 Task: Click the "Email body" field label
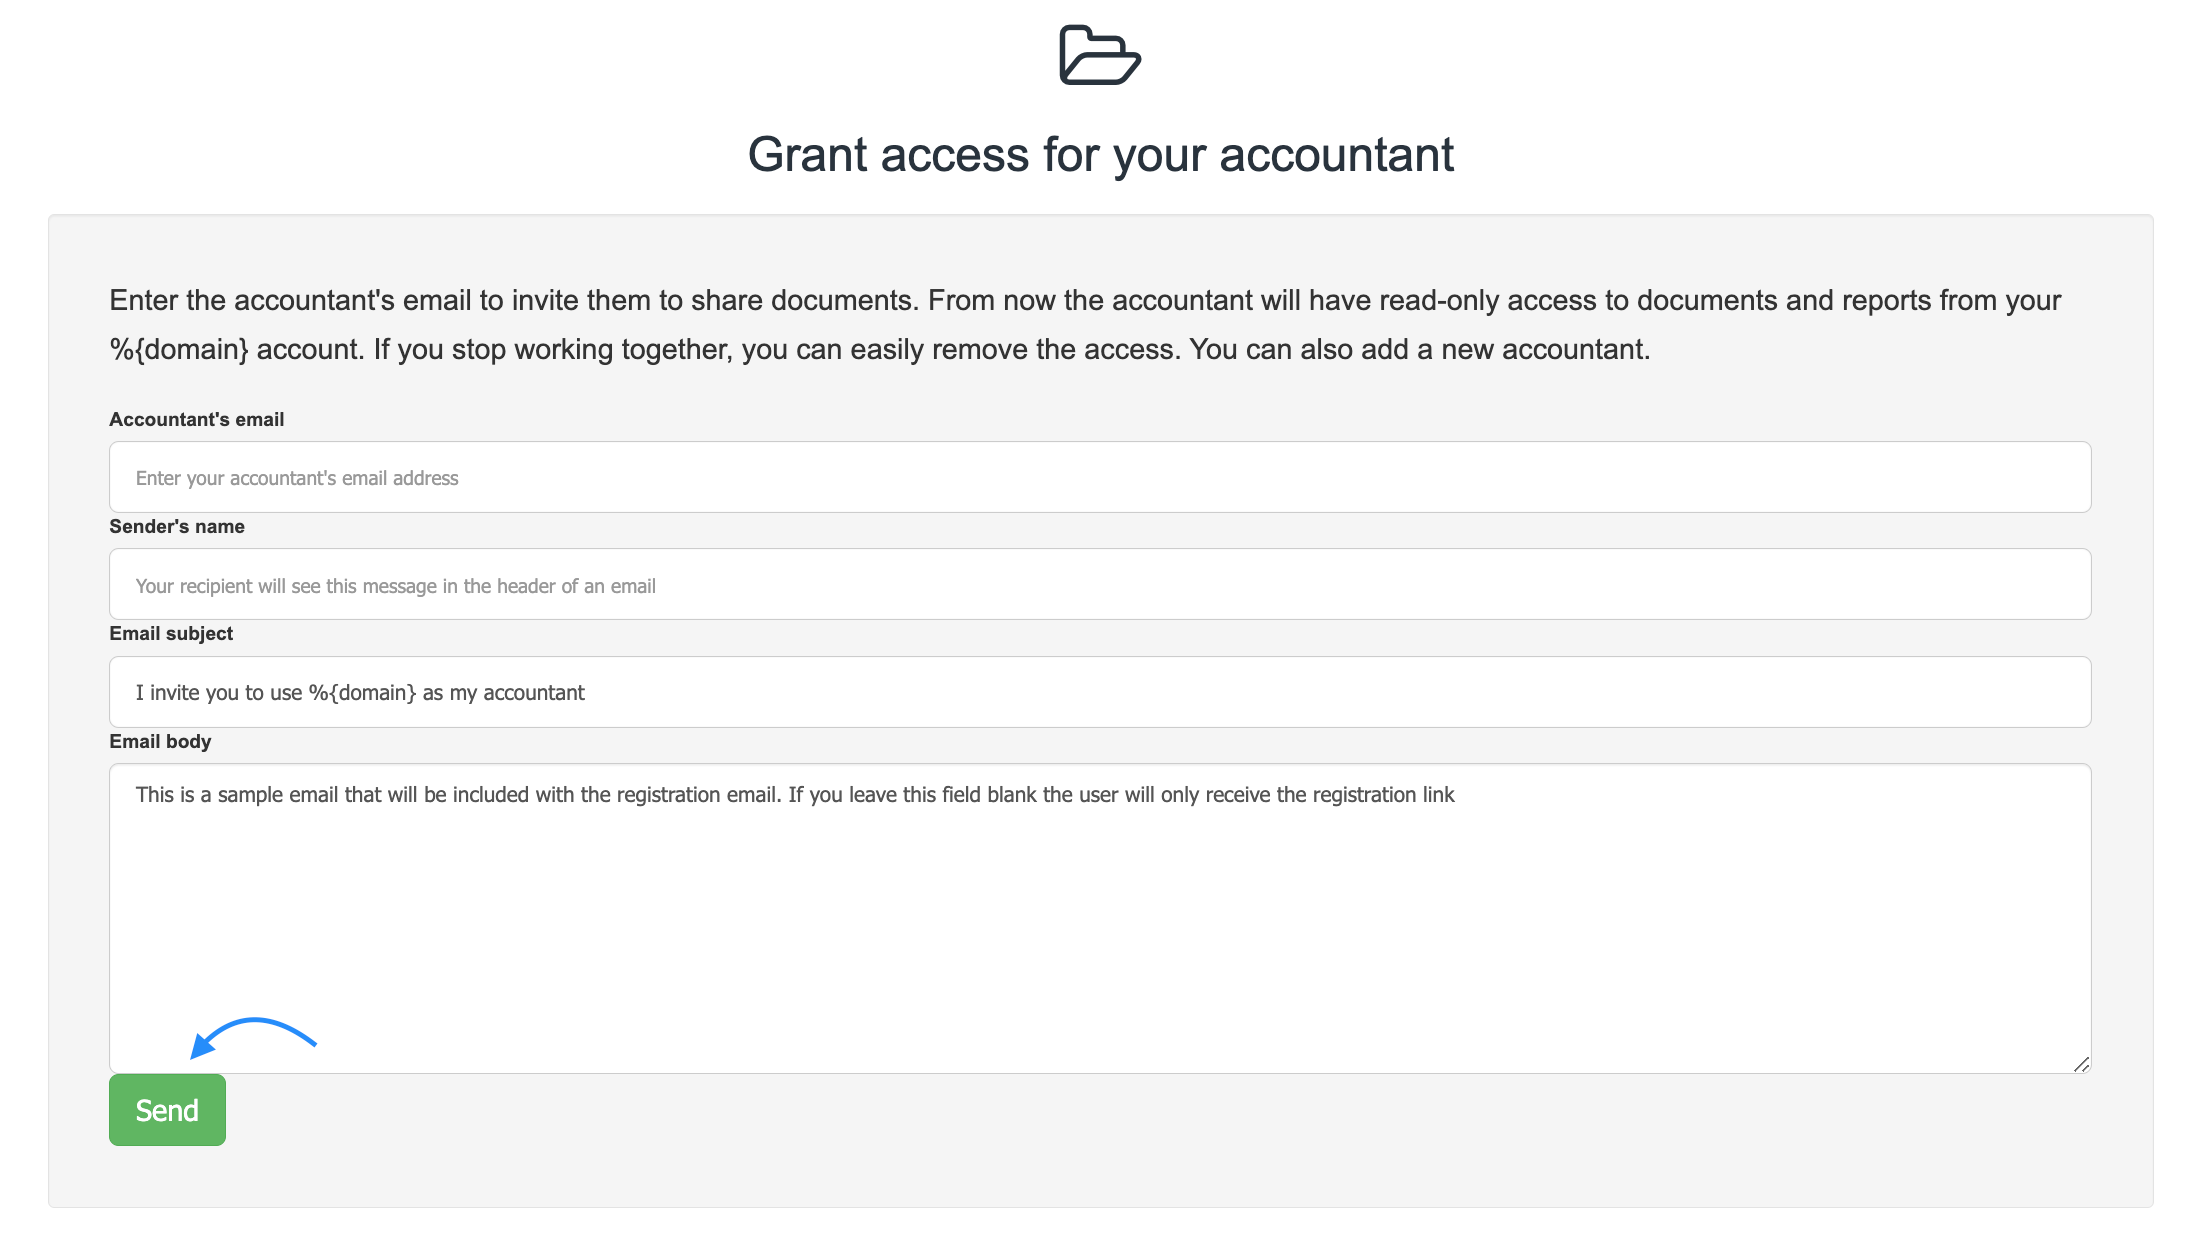[x=160, y=741]
